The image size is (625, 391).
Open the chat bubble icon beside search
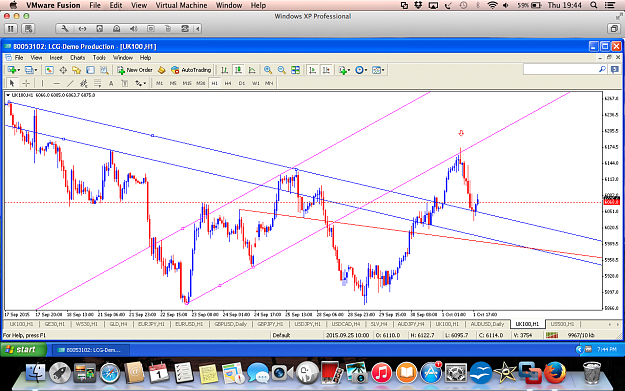click(x=614, y=70)
